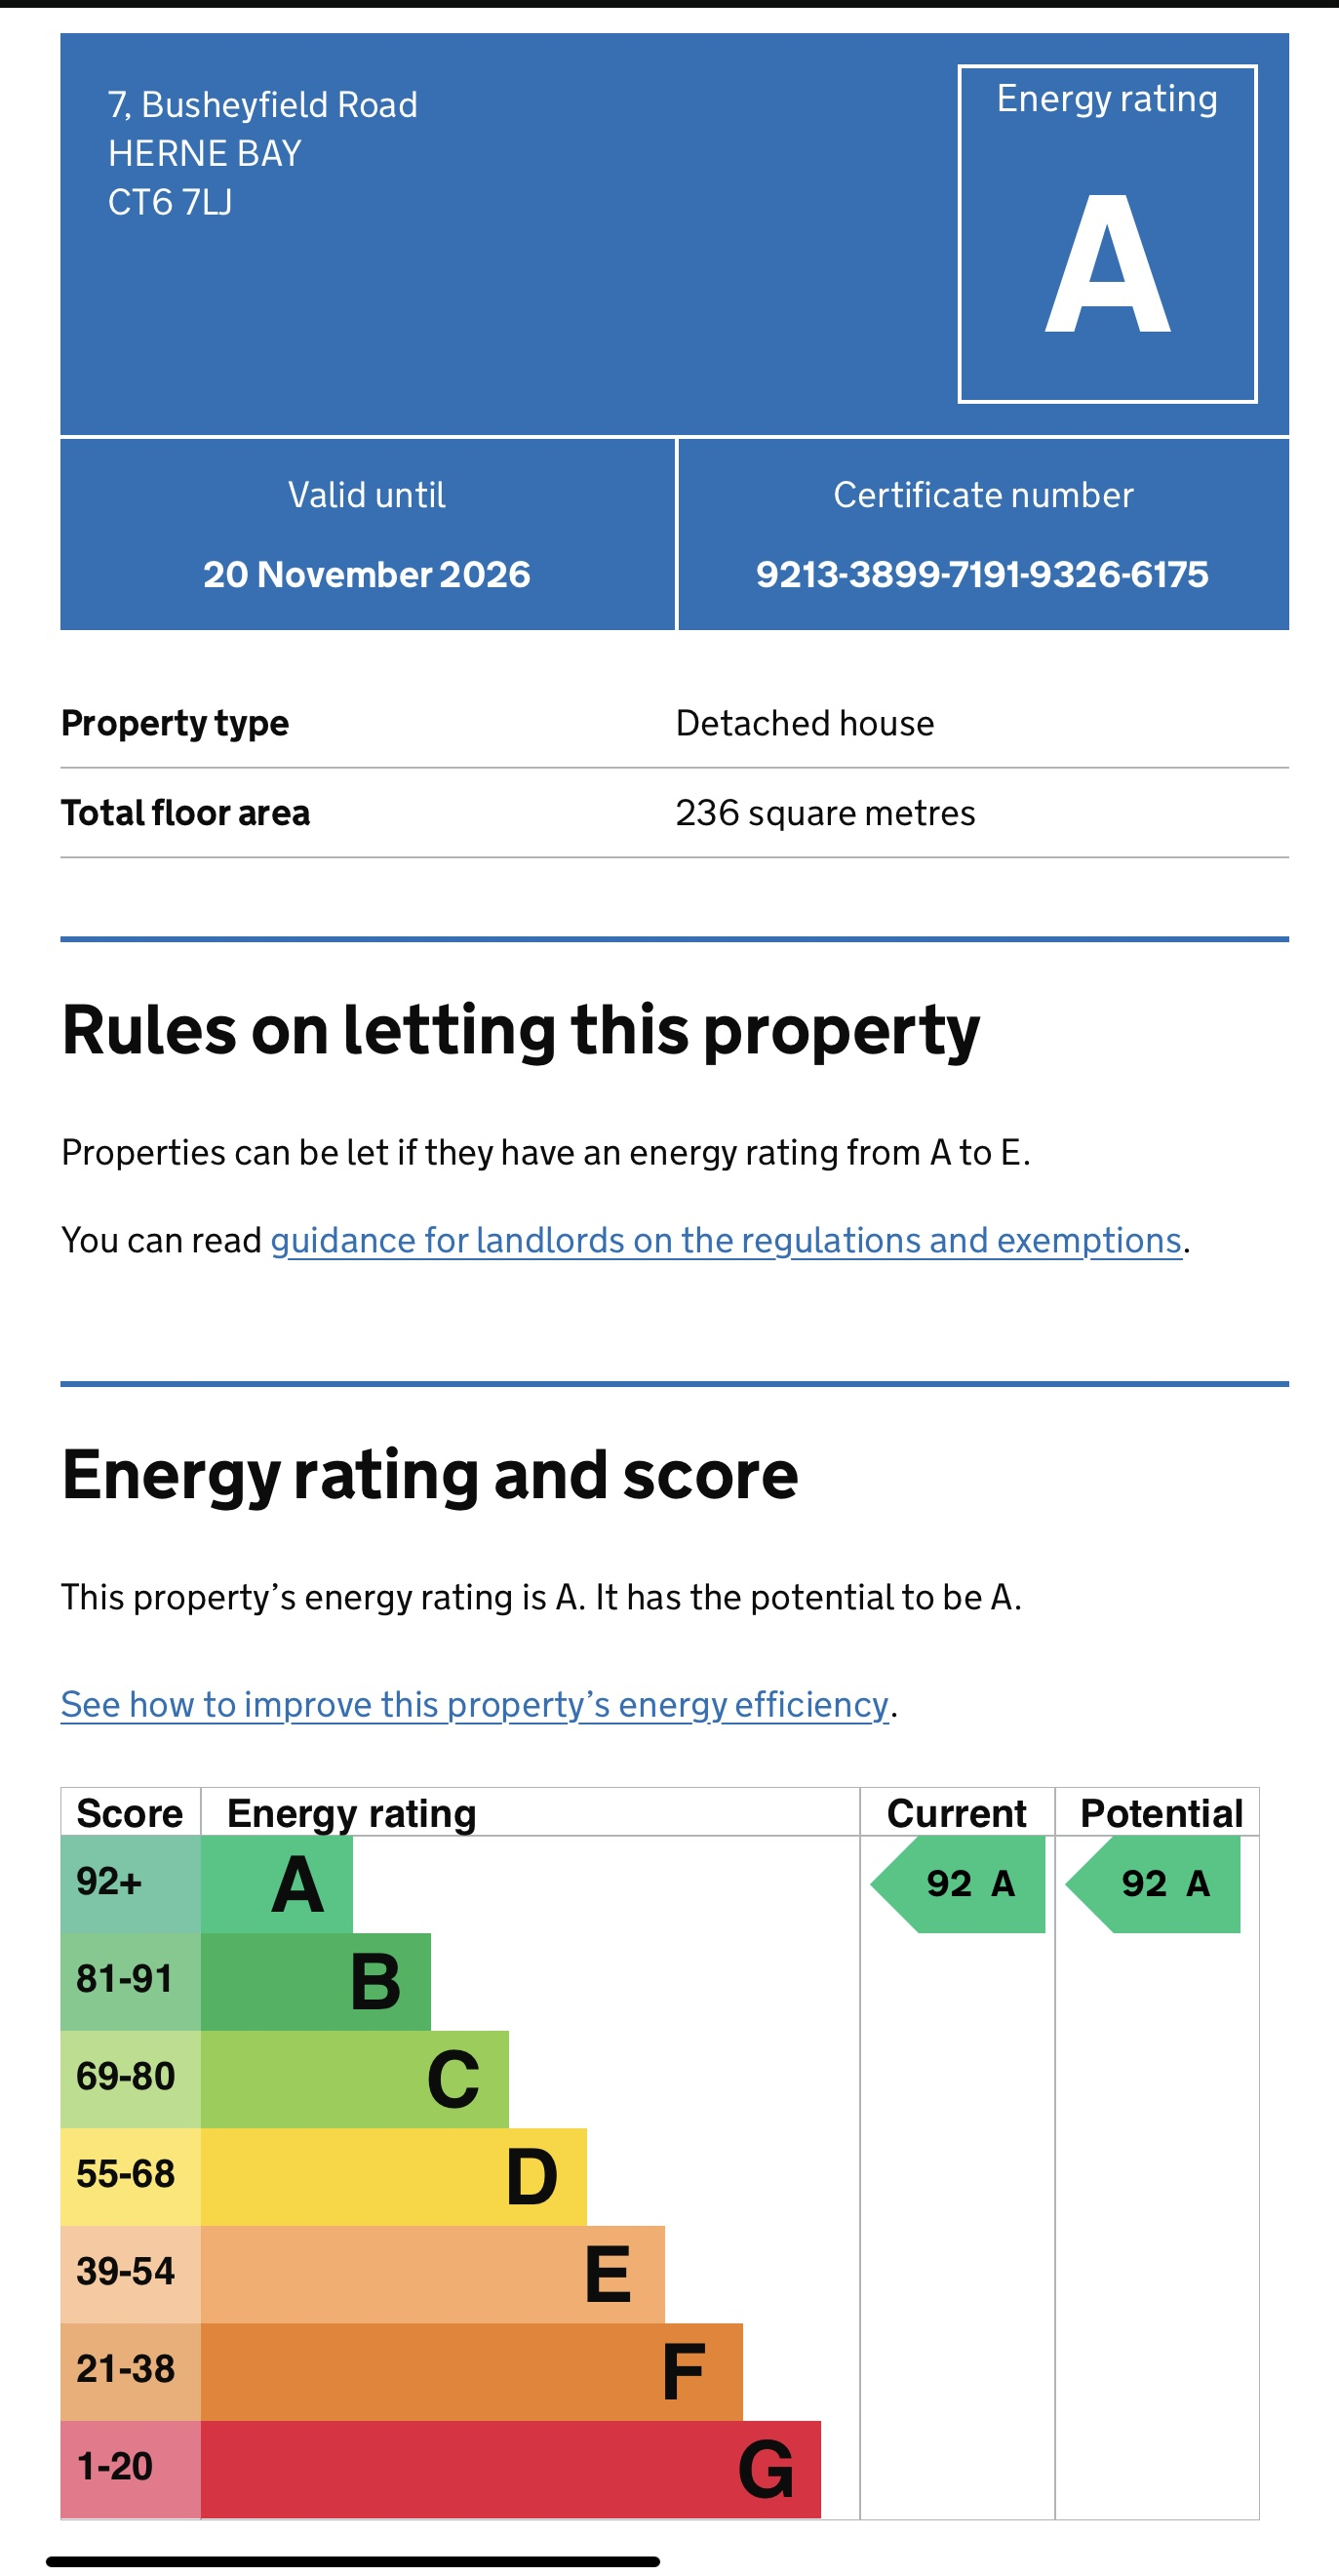Screen dimensions: 1339x2576
Task: Select the green A rating band
Action: [277, 1884]
